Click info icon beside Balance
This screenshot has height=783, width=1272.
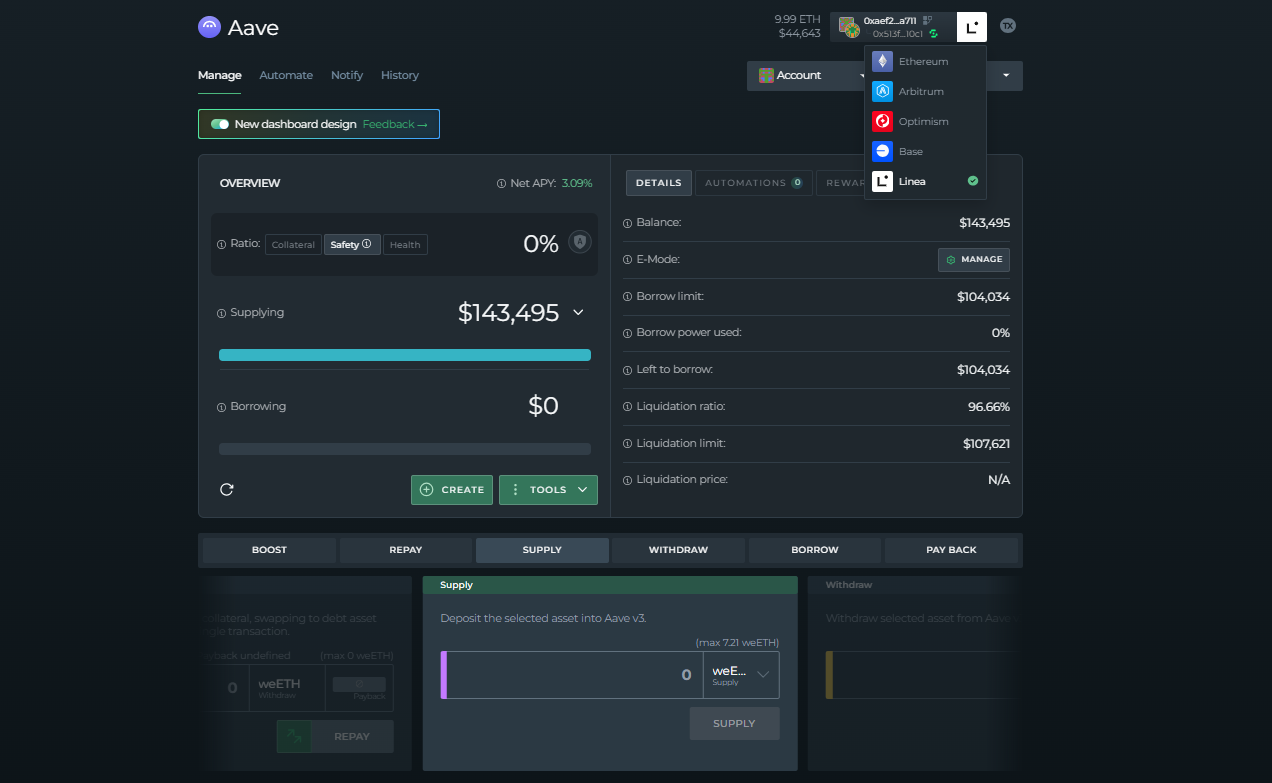(628, 224)
